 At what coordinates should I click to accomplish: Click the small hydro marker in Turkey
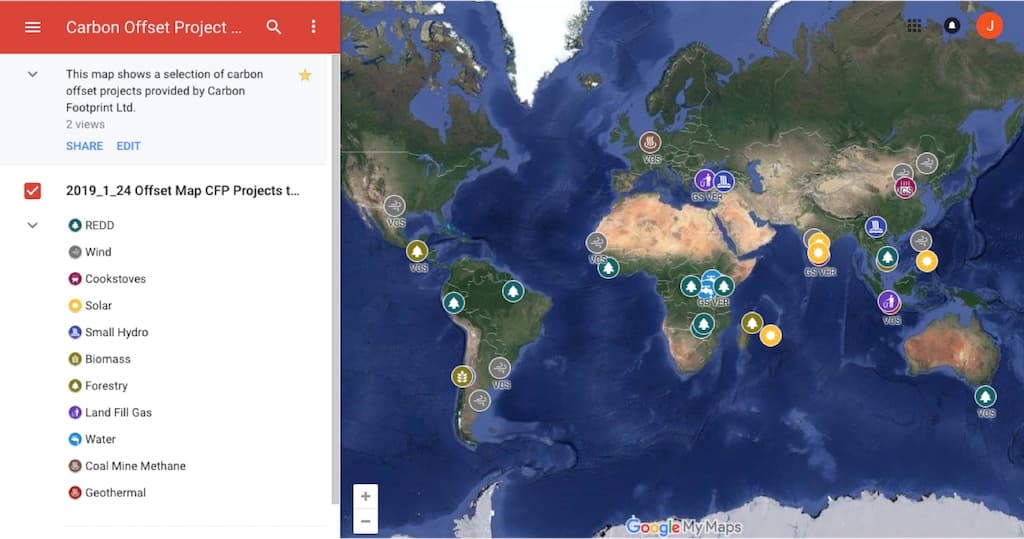[x=724, y=180]
